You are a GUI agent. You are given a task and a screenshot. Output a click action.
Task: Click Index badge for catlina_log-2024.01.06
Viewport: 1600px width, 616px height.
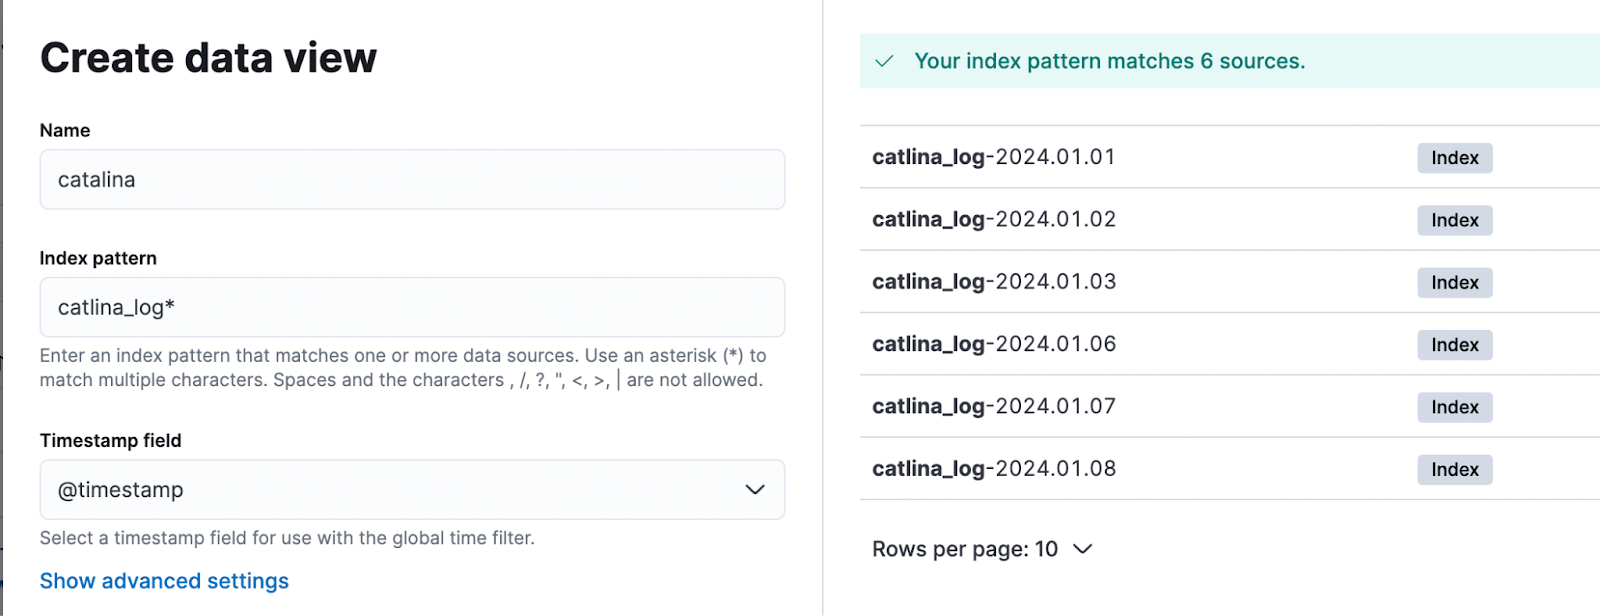pyautogui.click(x=1454, y=345)
